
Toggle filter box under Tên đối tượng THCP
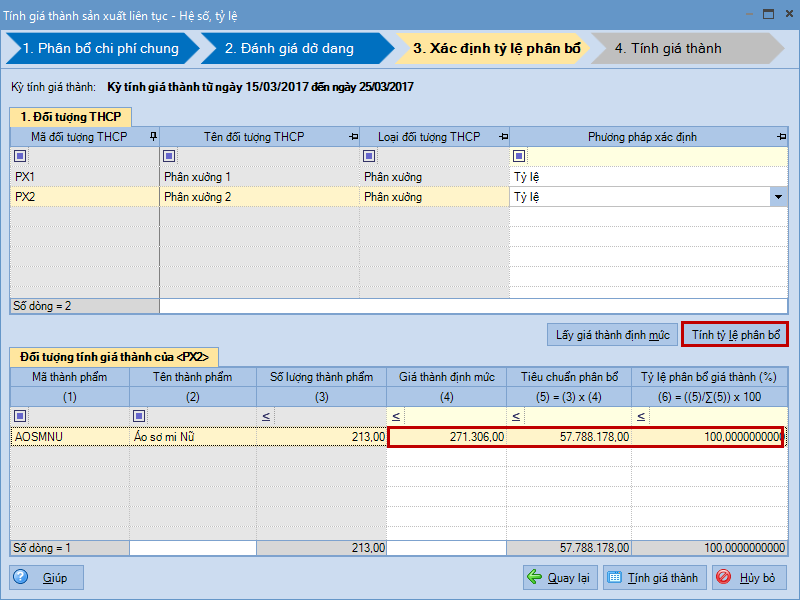(x=169, y=156)
